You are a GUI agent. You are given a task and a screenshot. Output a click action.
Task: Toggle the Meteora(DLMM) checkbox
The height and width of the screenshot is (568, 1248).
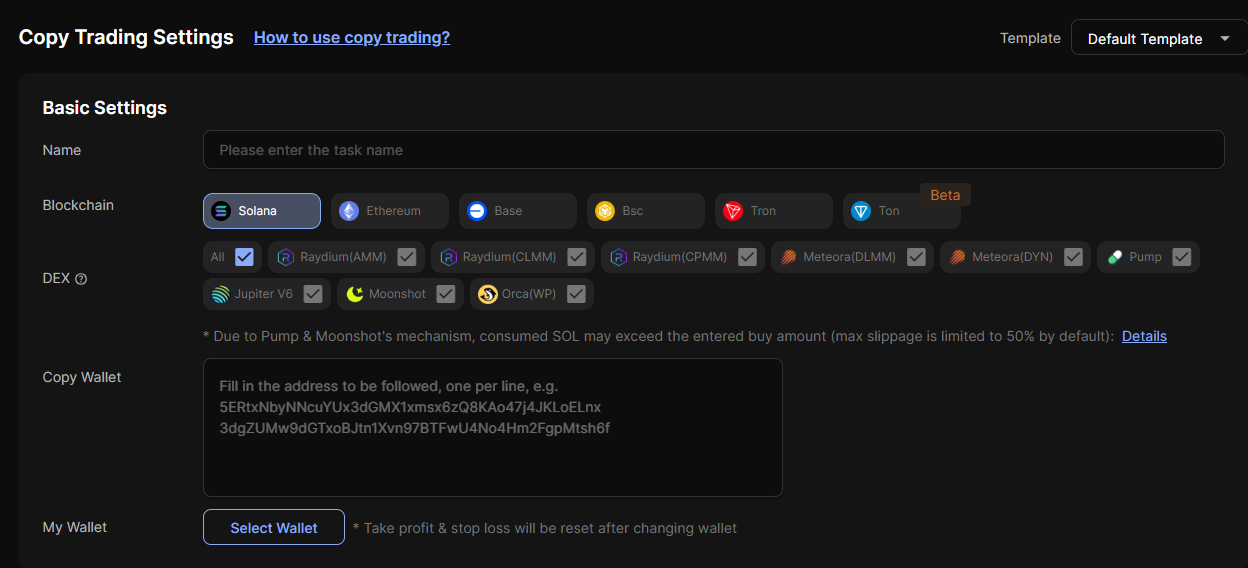click(916, 257)
